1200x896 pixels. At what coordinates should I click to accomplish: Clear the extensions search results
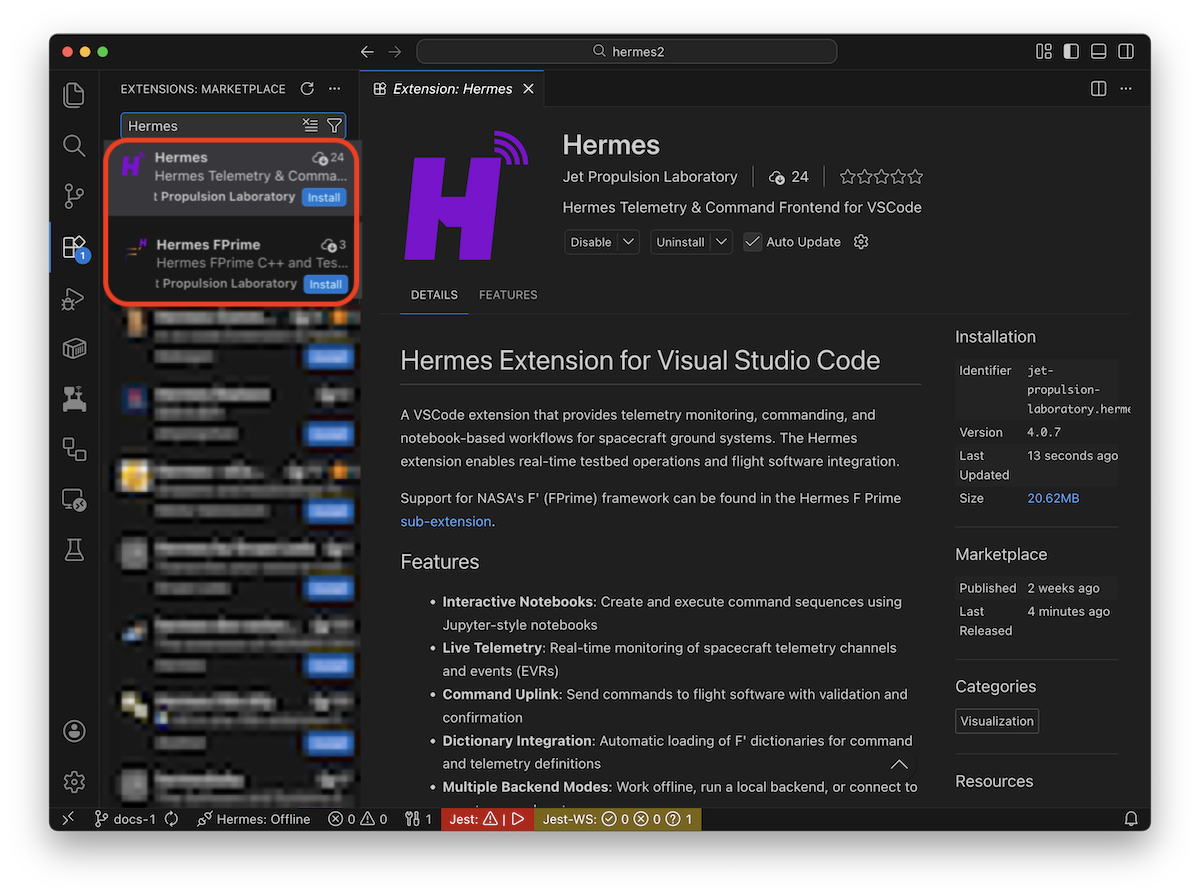pos(310,126)
